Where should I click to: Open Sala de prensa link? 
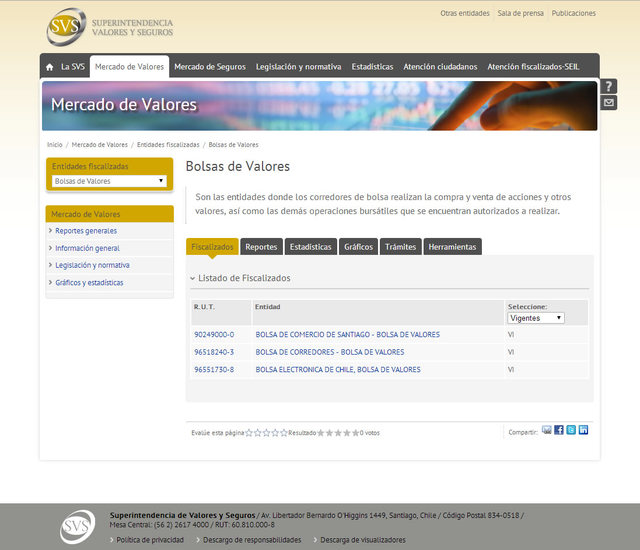(520, 13)
